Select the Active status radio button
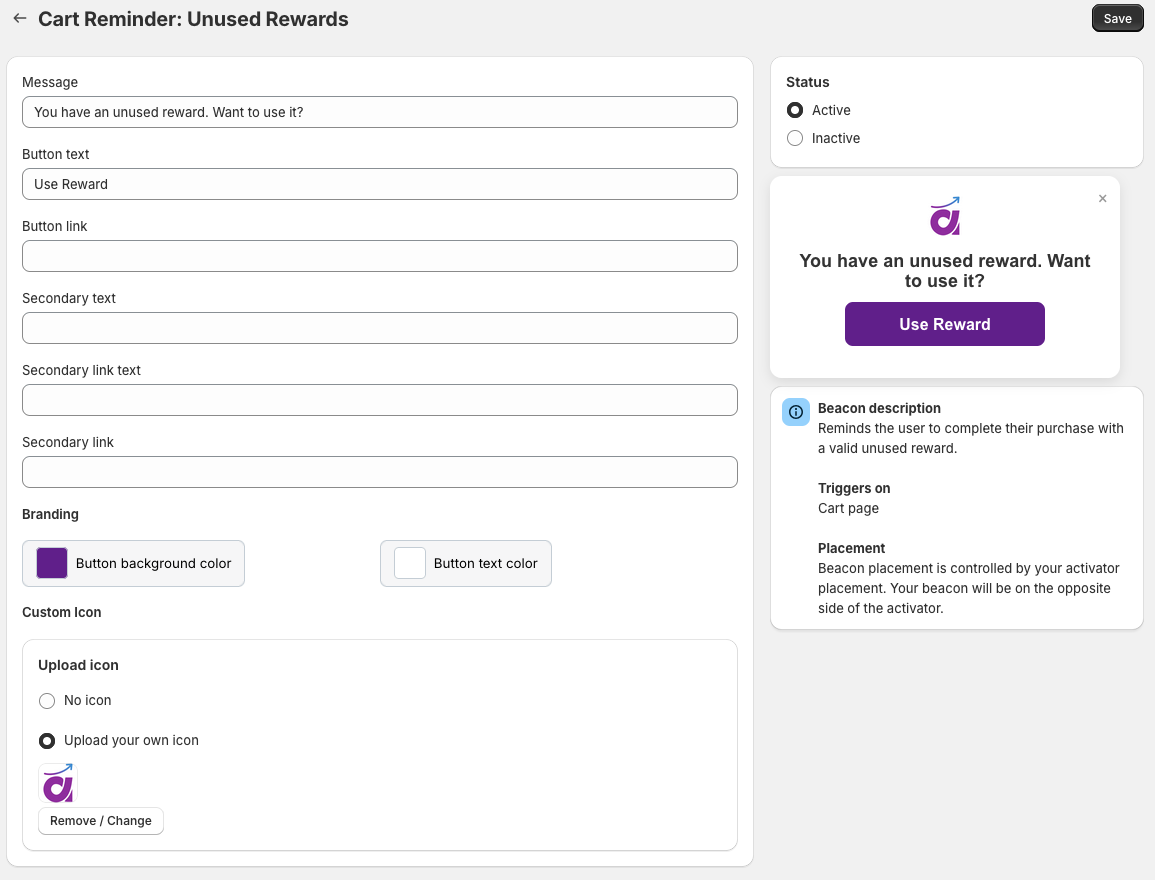 tap(795, 110)
